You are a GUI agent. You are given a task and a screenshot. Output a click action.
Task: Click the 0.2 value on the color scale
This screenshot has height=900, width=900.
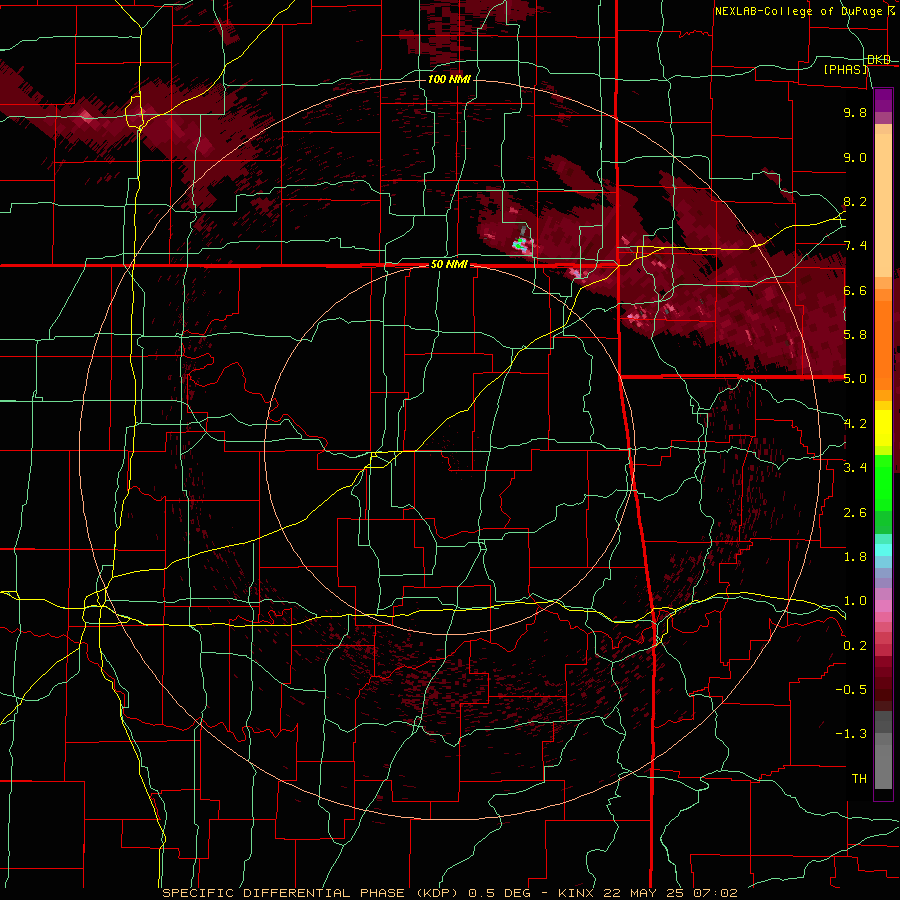855,646
